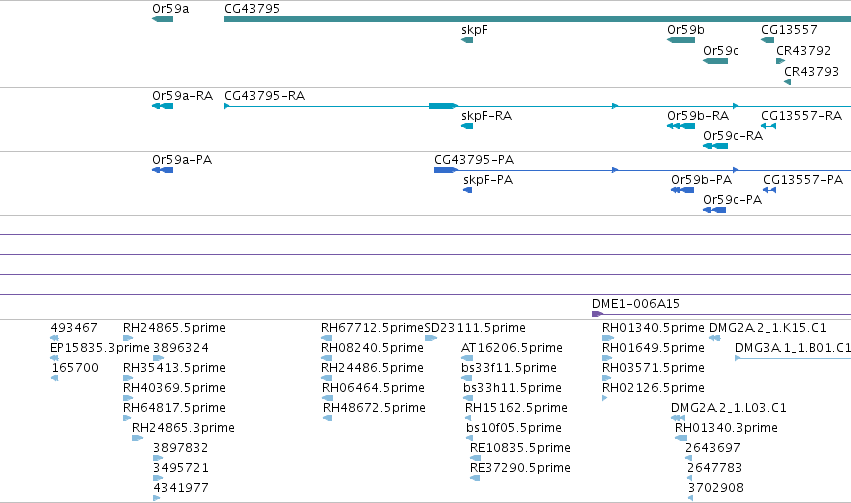Click the 3896324 feature label
This screenshot has height=503, width=851.
[x=181, y=348]
